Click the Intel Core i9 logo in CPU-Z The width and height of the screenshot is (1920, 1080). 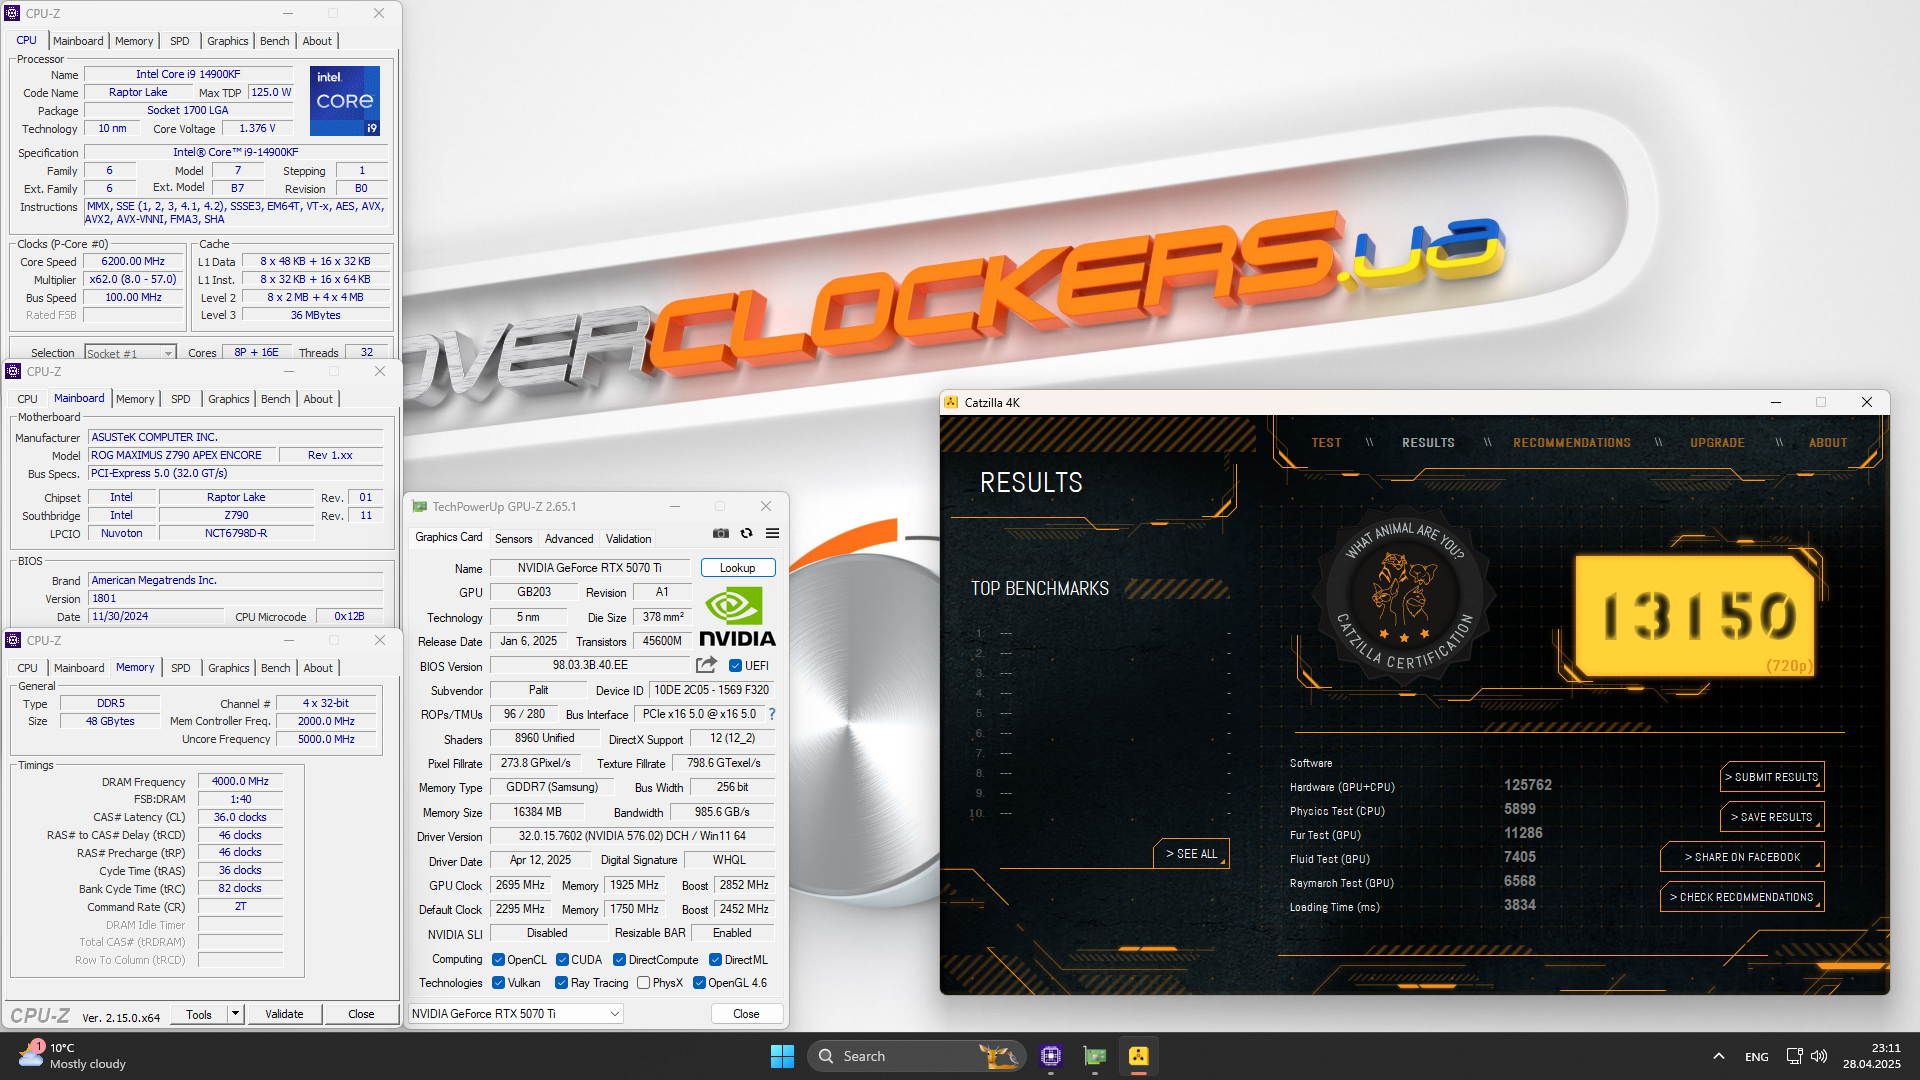(x=345, y=101)
